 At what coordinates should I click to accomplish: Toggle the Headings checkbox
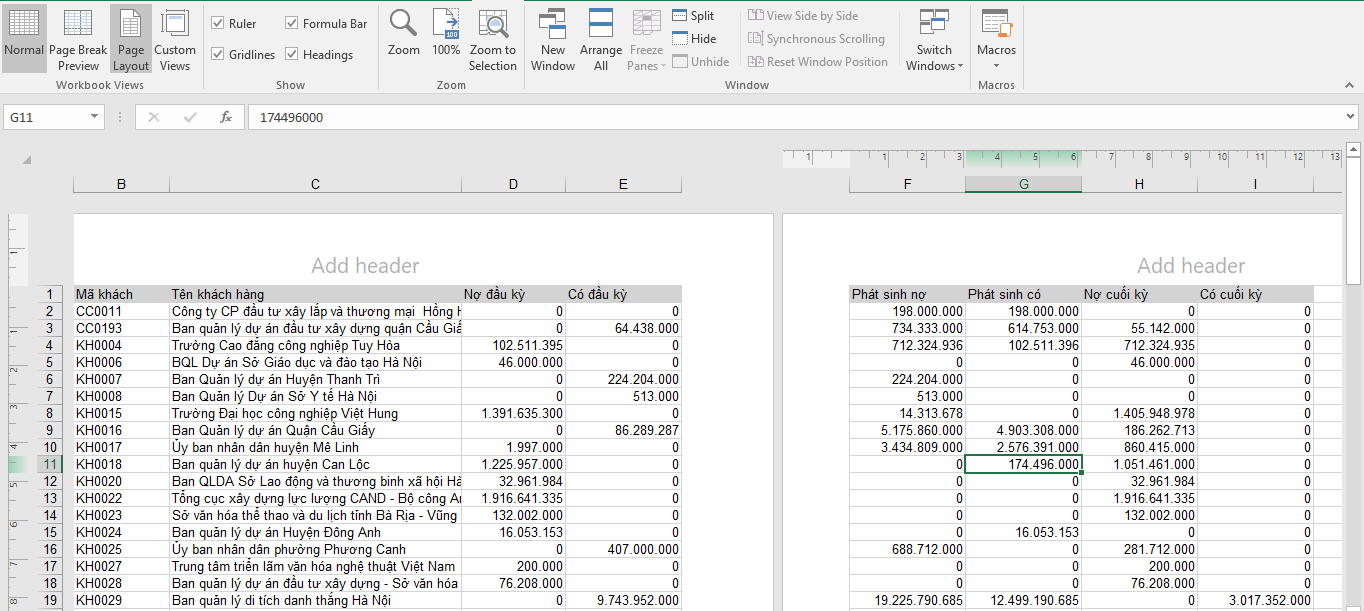click(x=292, y=54)
